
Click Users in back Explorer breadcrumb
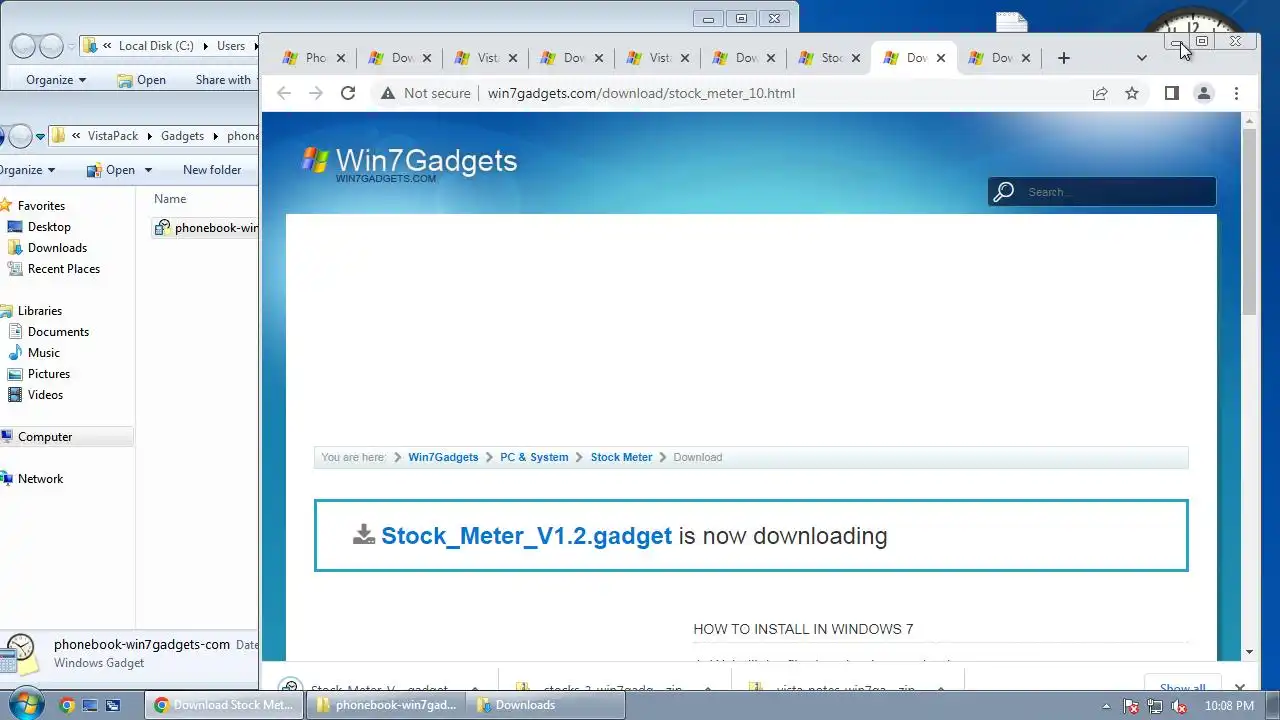coord(231,46)
